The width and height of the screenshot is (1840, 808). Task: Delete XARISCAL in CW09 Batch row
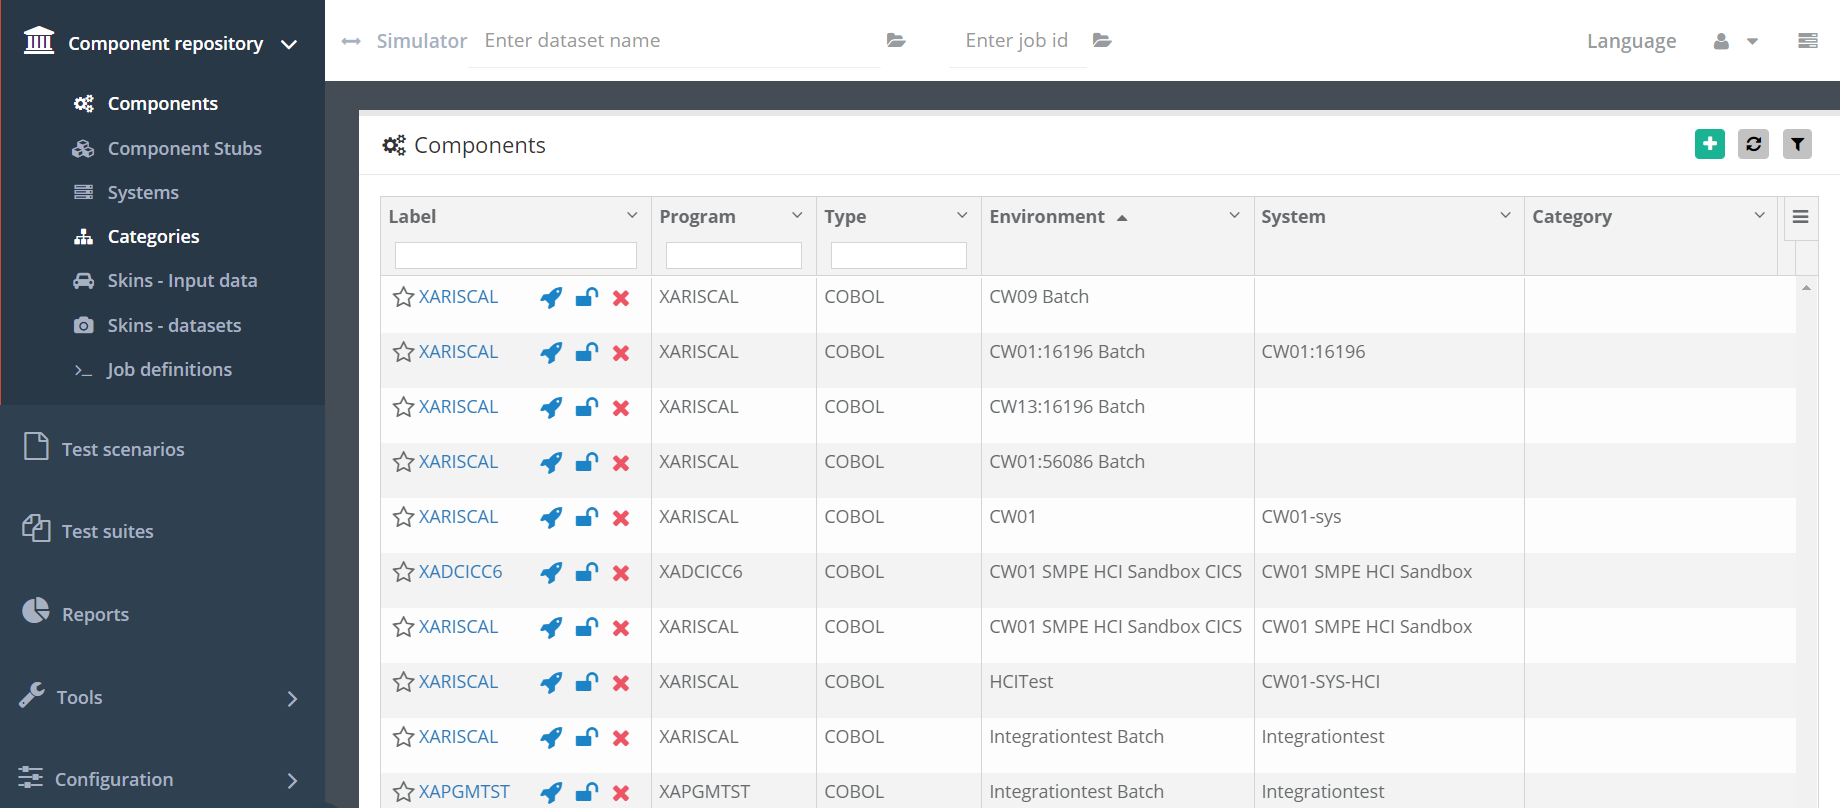click(x=621, y=298)
